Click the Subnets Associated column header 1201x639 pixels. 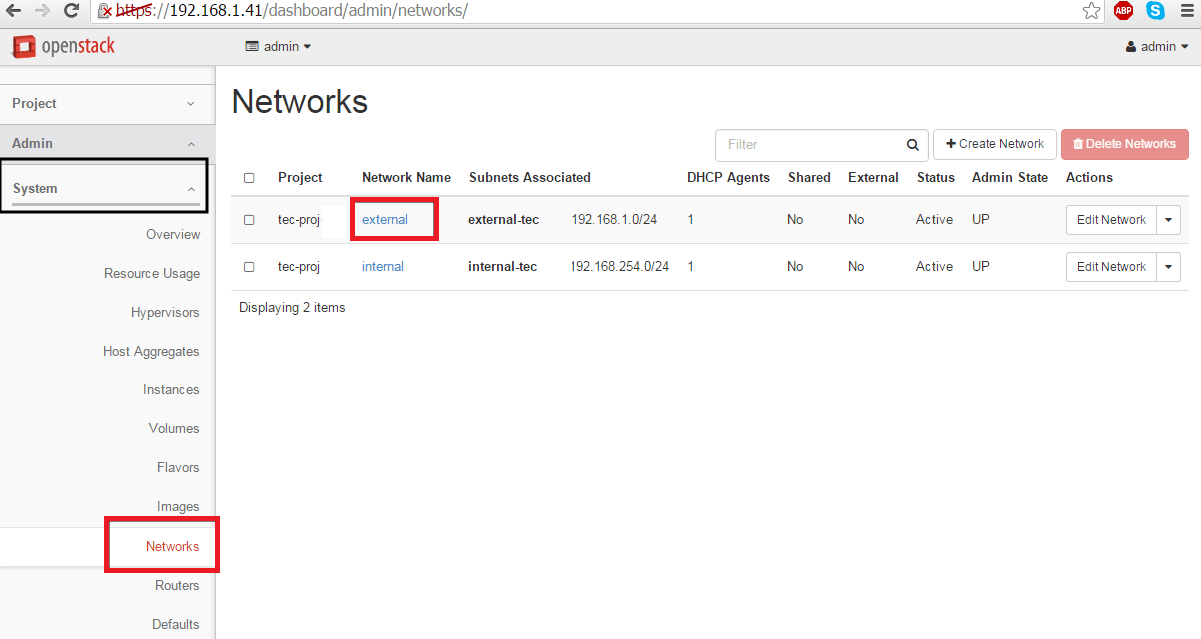tap(530, 178)
